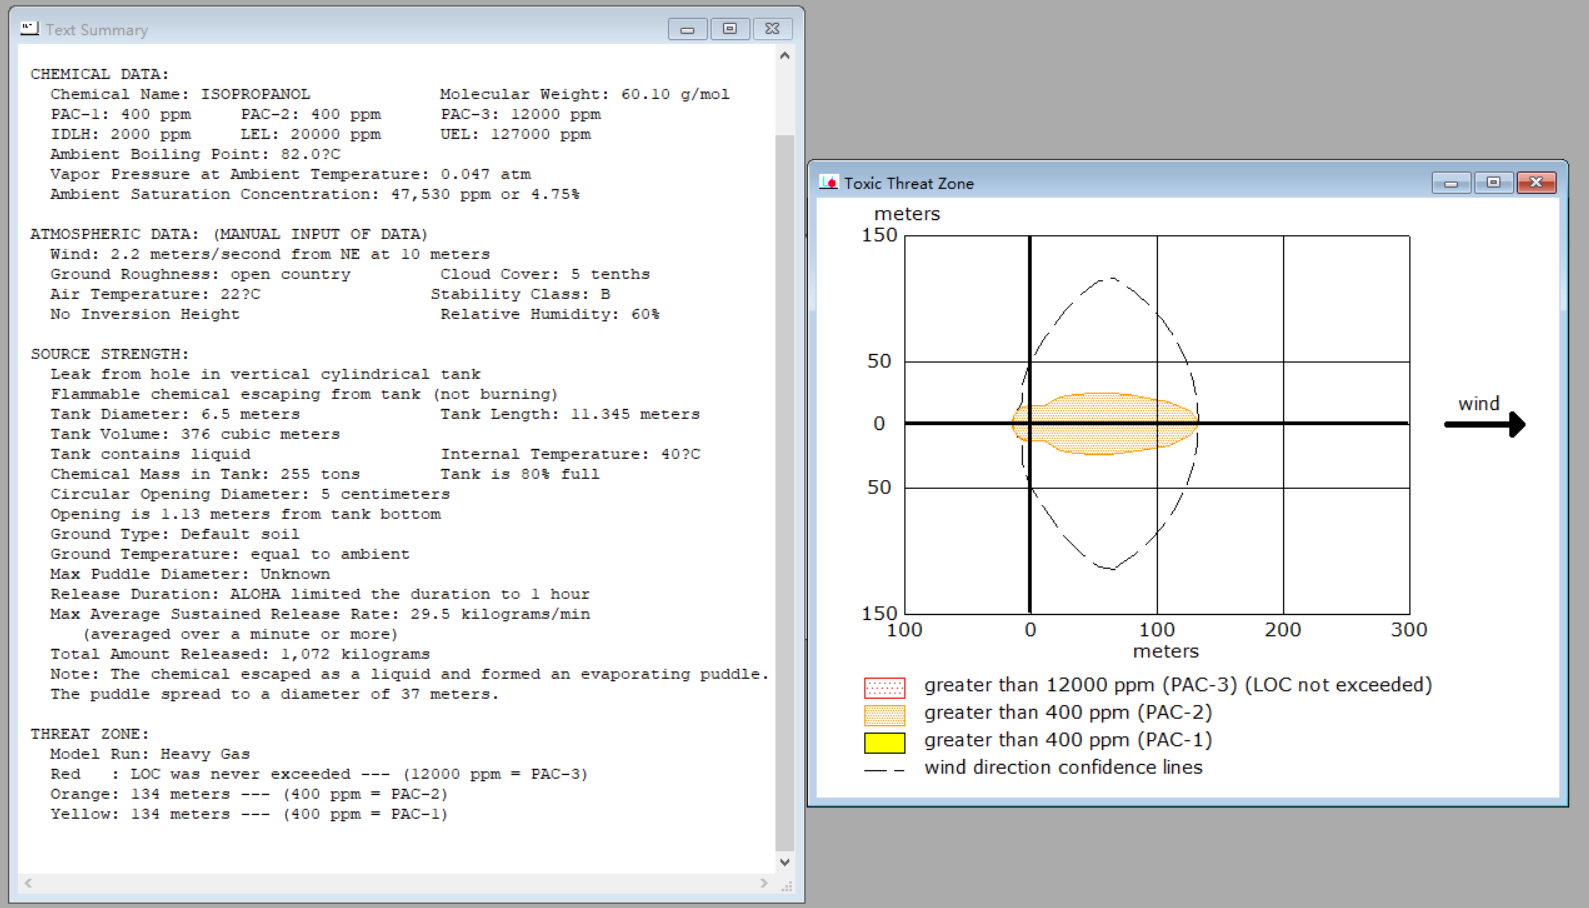1589x908 pixels.
Task: Click 'greater than 400 ppm (PAC-1)' legend label
Action: coord(1068,741)
